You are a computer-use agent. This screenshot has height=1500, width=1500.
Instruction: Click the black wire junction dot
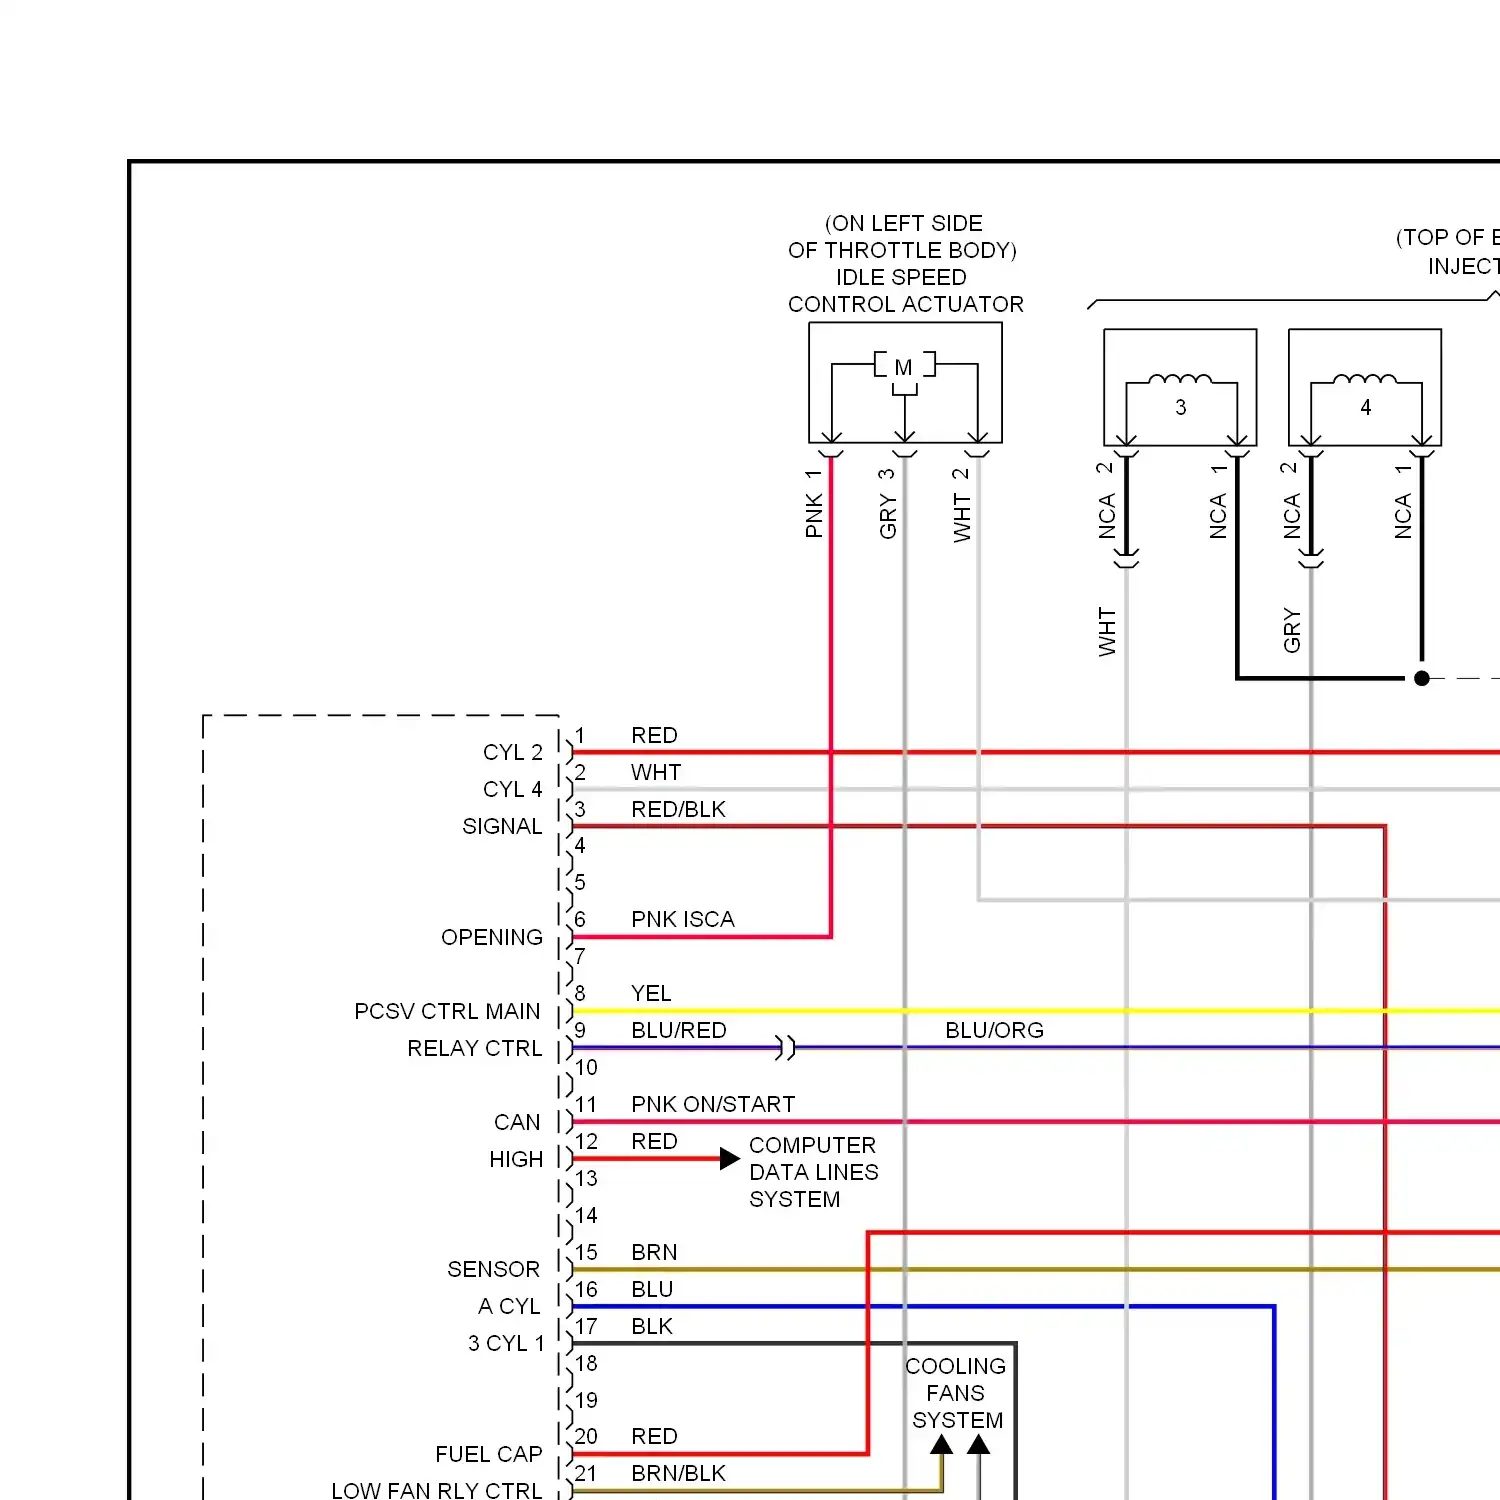[1422, 678]
